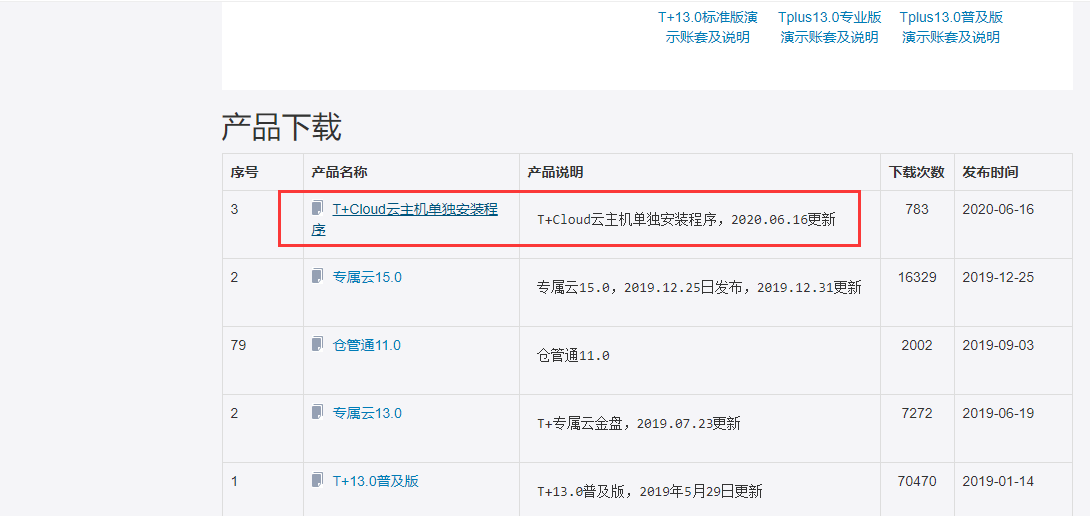
Task: Click serial number 3 in T+Cloud row
Action: click(234, 209)
